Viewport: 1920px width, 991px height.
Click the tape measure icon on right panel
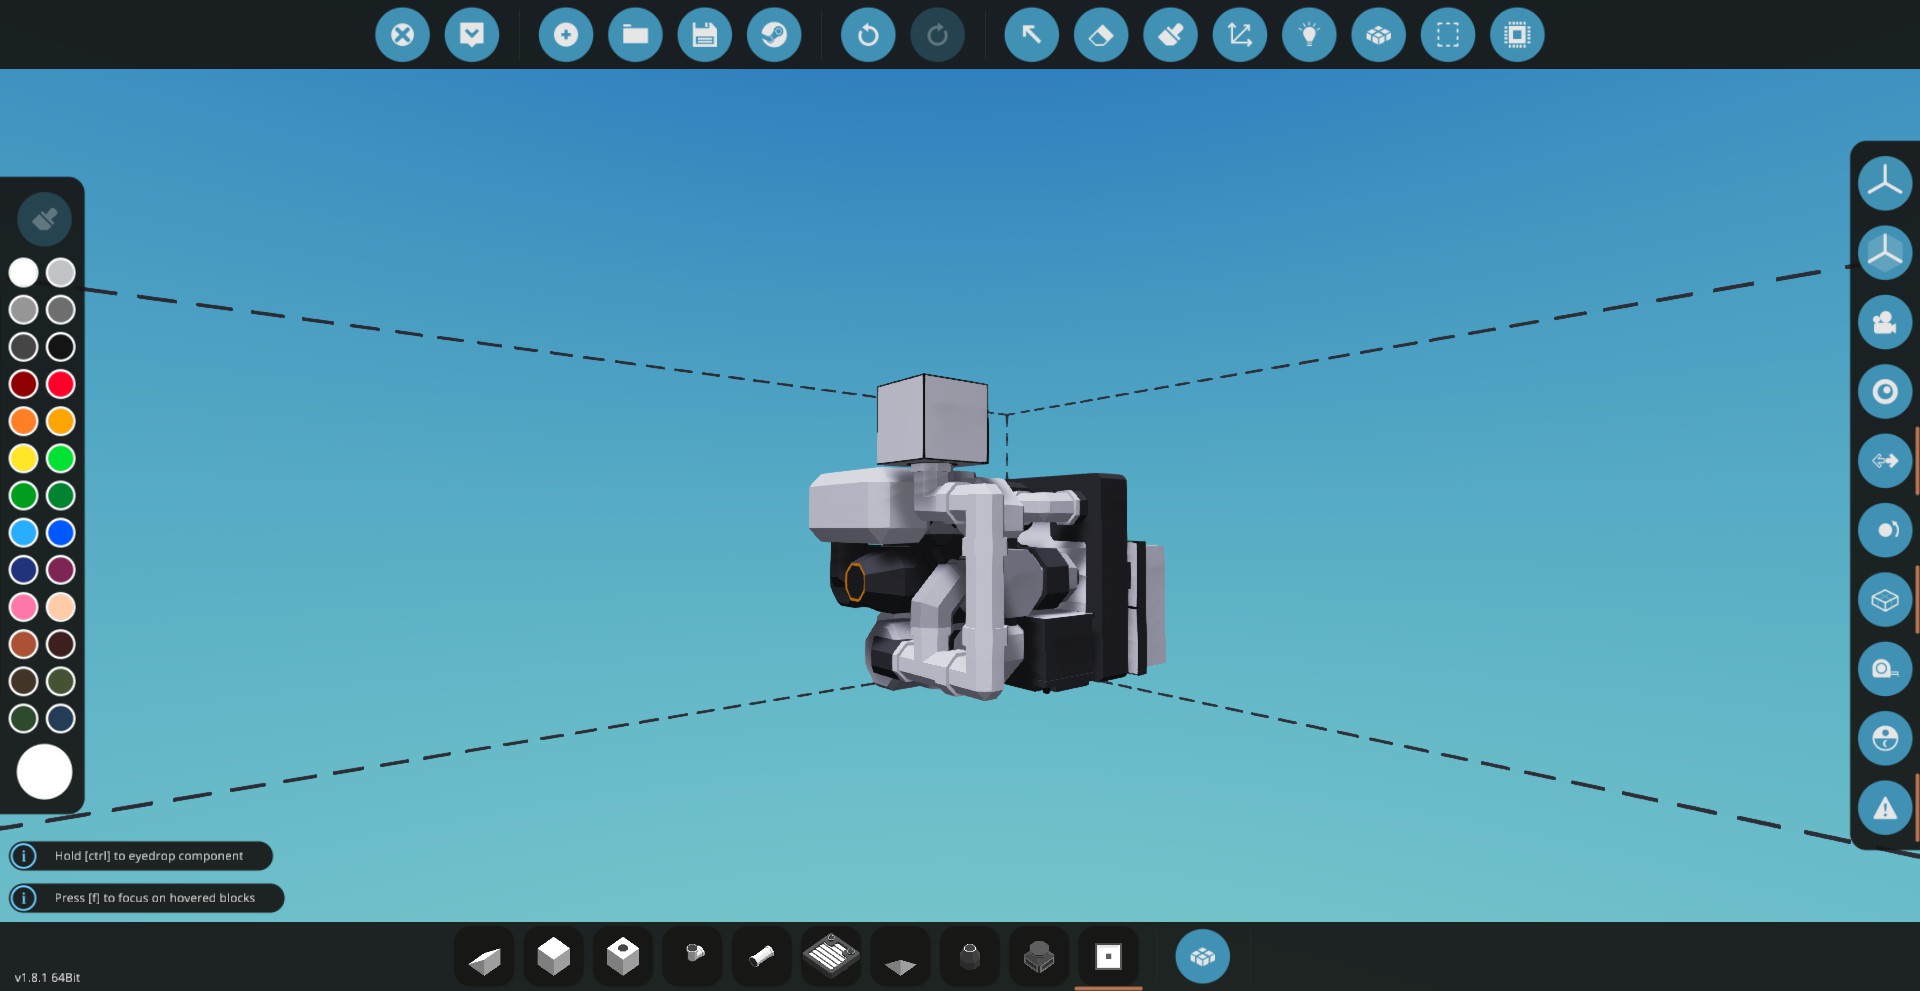pos(1885,669)
